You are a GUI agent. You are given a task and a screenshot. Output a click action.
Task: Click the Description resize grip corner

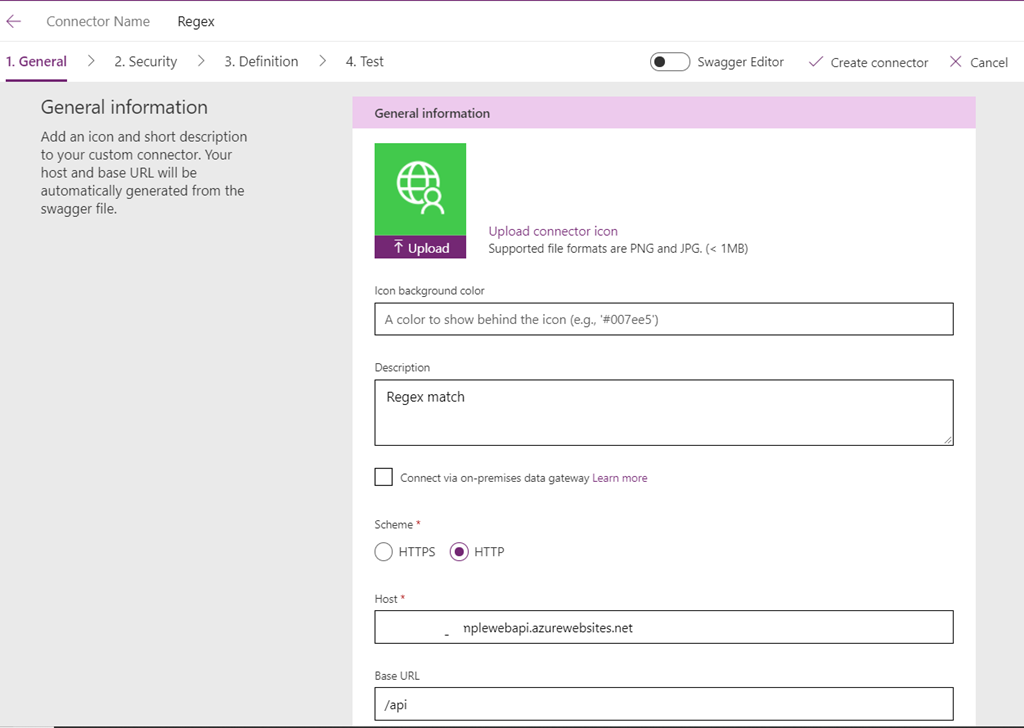[x=948, y=440]
